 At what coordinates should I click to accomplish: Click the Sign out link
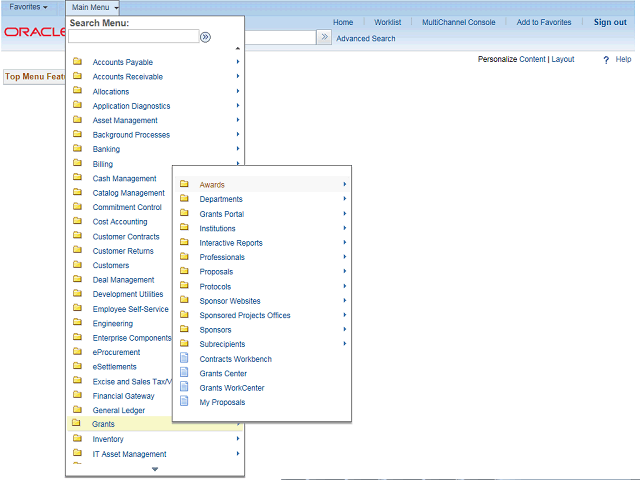pos(609,22)
